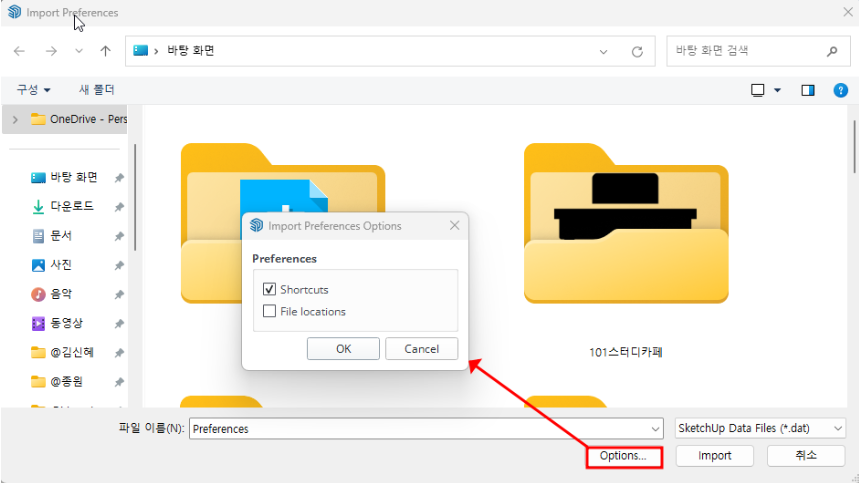Cancel the Import Preferences Options dialog

click(x=421, y=349)
